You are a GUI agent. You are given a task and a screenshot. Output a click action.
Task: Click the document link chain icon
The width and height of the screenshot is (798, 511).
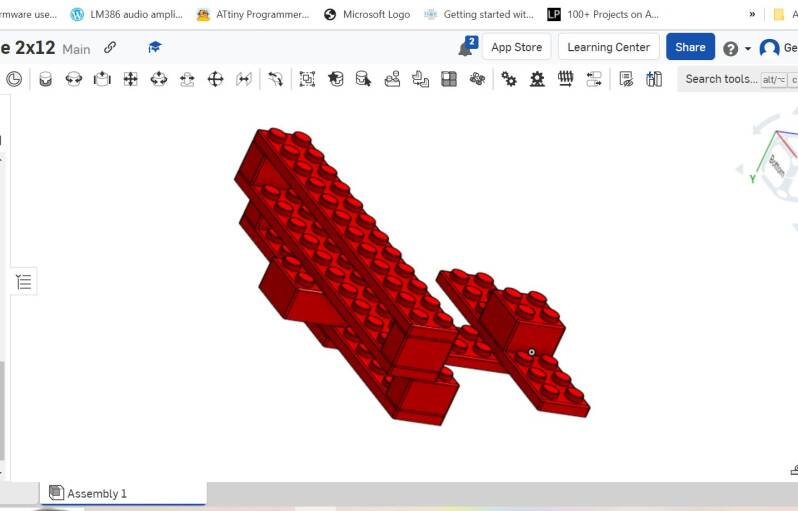110,47
